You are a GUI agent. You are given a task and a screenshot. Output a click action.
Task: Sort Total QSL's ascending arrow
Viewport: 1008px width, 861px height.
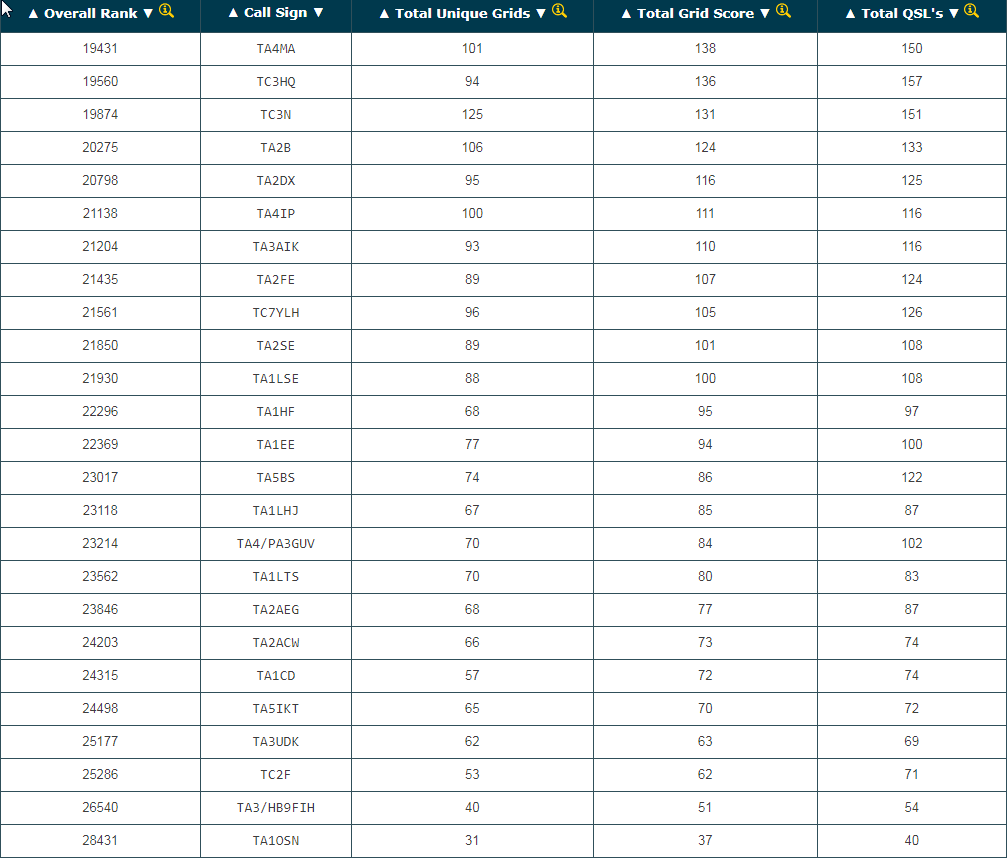pos(850,14)
